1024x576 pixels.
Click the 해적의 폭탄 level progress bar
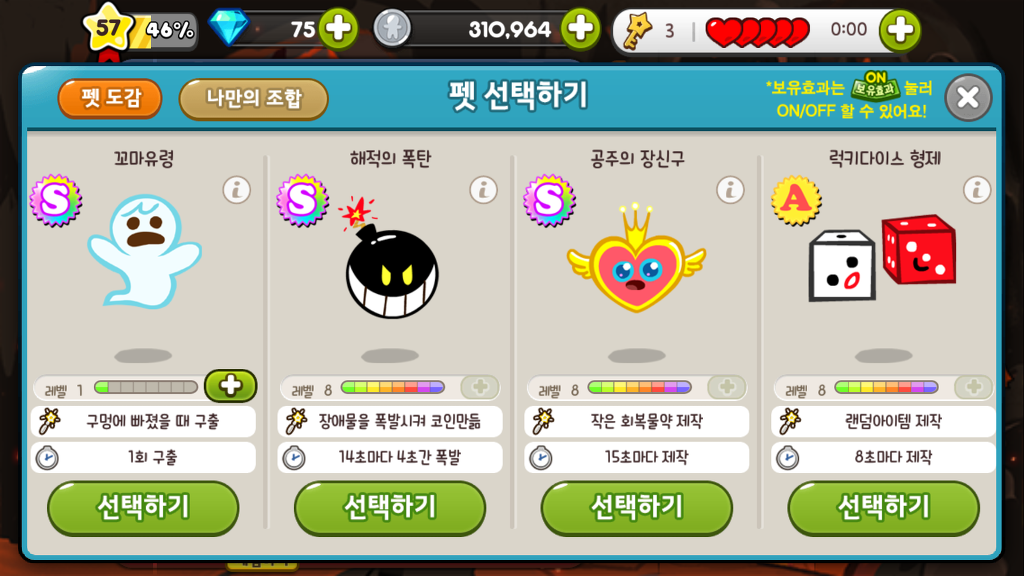pos(392,388)
